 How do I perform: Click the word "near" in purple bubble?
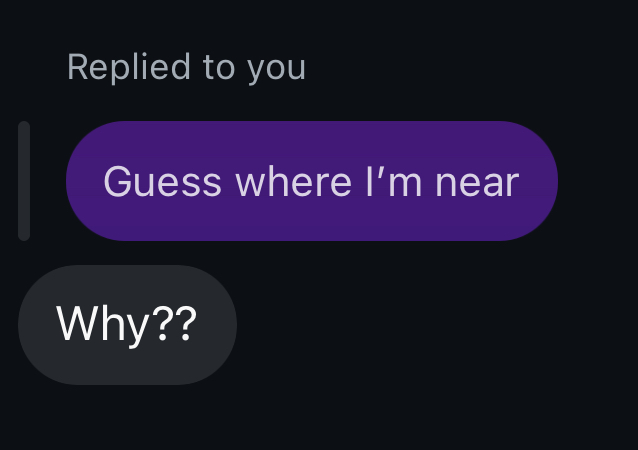(x=477, y=183)
